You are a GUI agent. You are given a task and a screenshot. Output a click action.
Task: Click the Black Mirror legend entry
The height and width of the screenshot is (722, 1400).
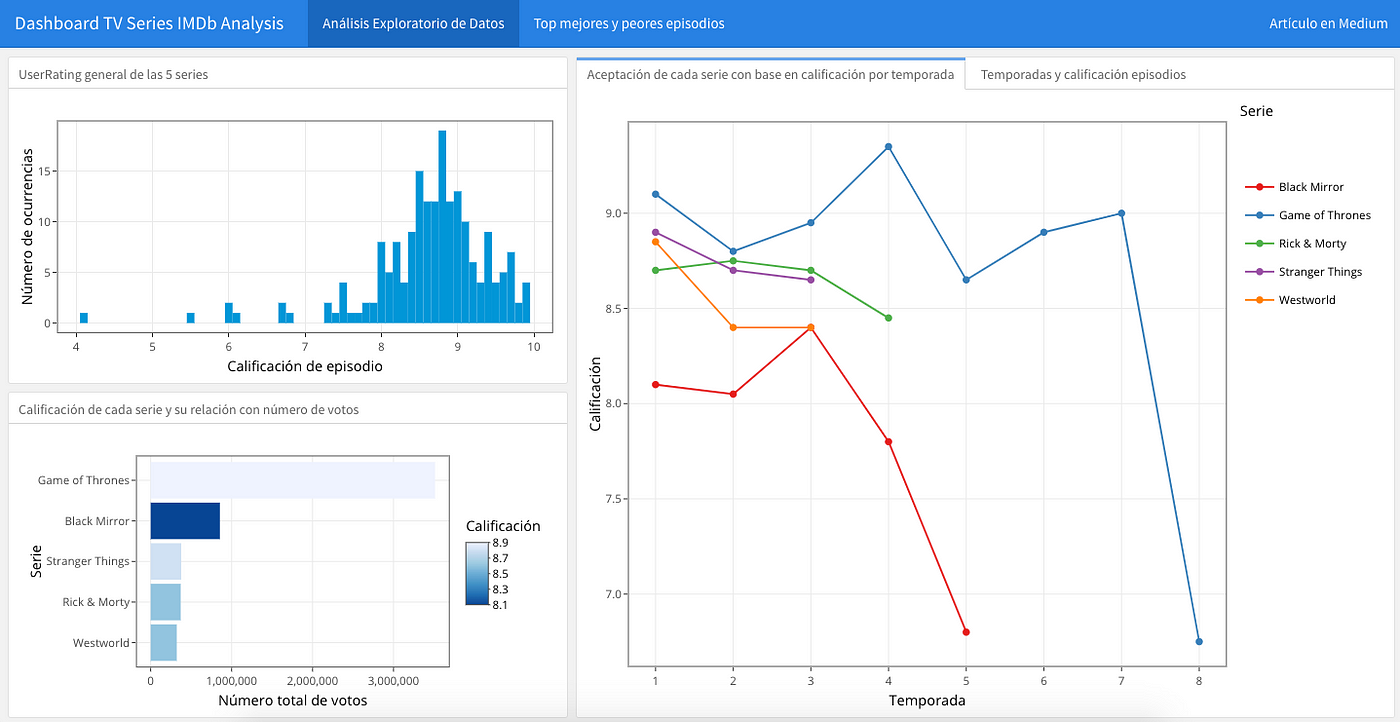pyautogui.click(x=1294, y=187)
